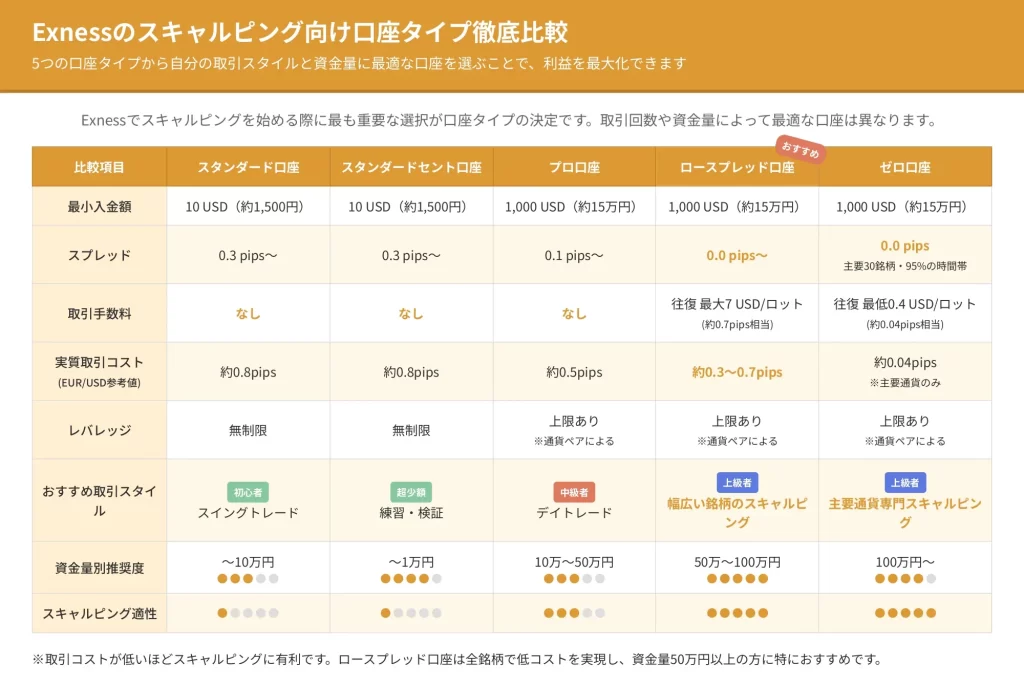
Task: Click the 主要通貨専門スキャルピング text
Action: coord(905,513)
